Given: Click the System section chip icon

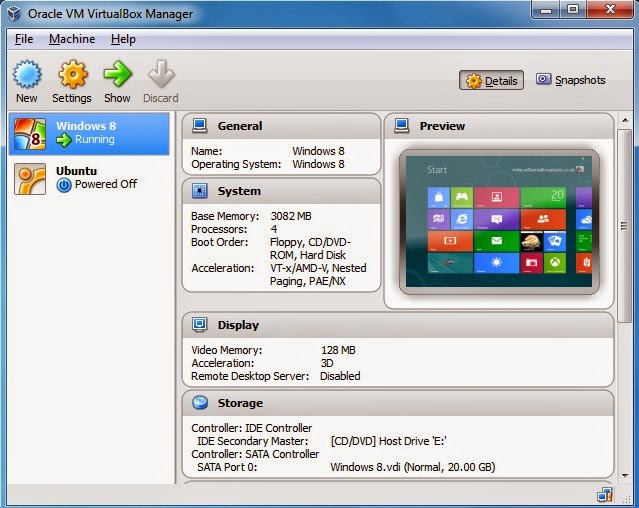Looking at the screenshot, I should point(200,191).
